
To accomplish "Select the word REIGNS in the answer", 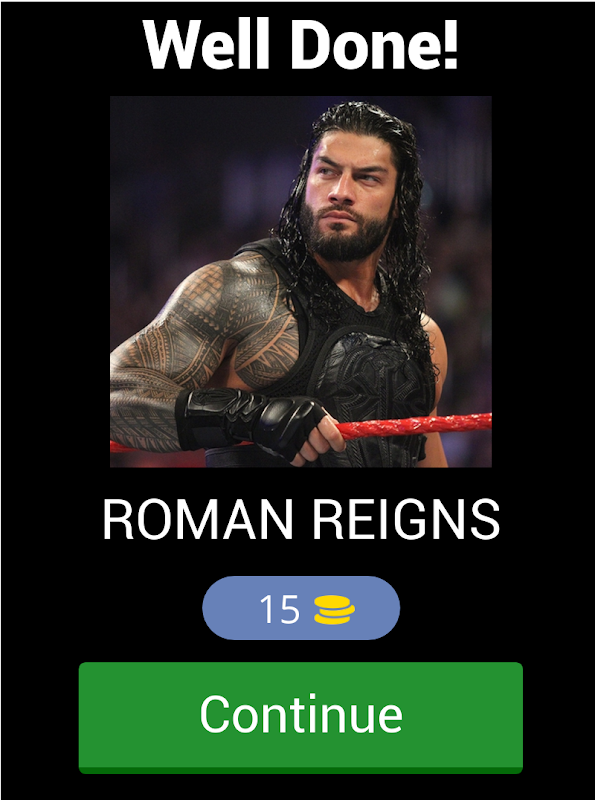I will coord(406,519).
